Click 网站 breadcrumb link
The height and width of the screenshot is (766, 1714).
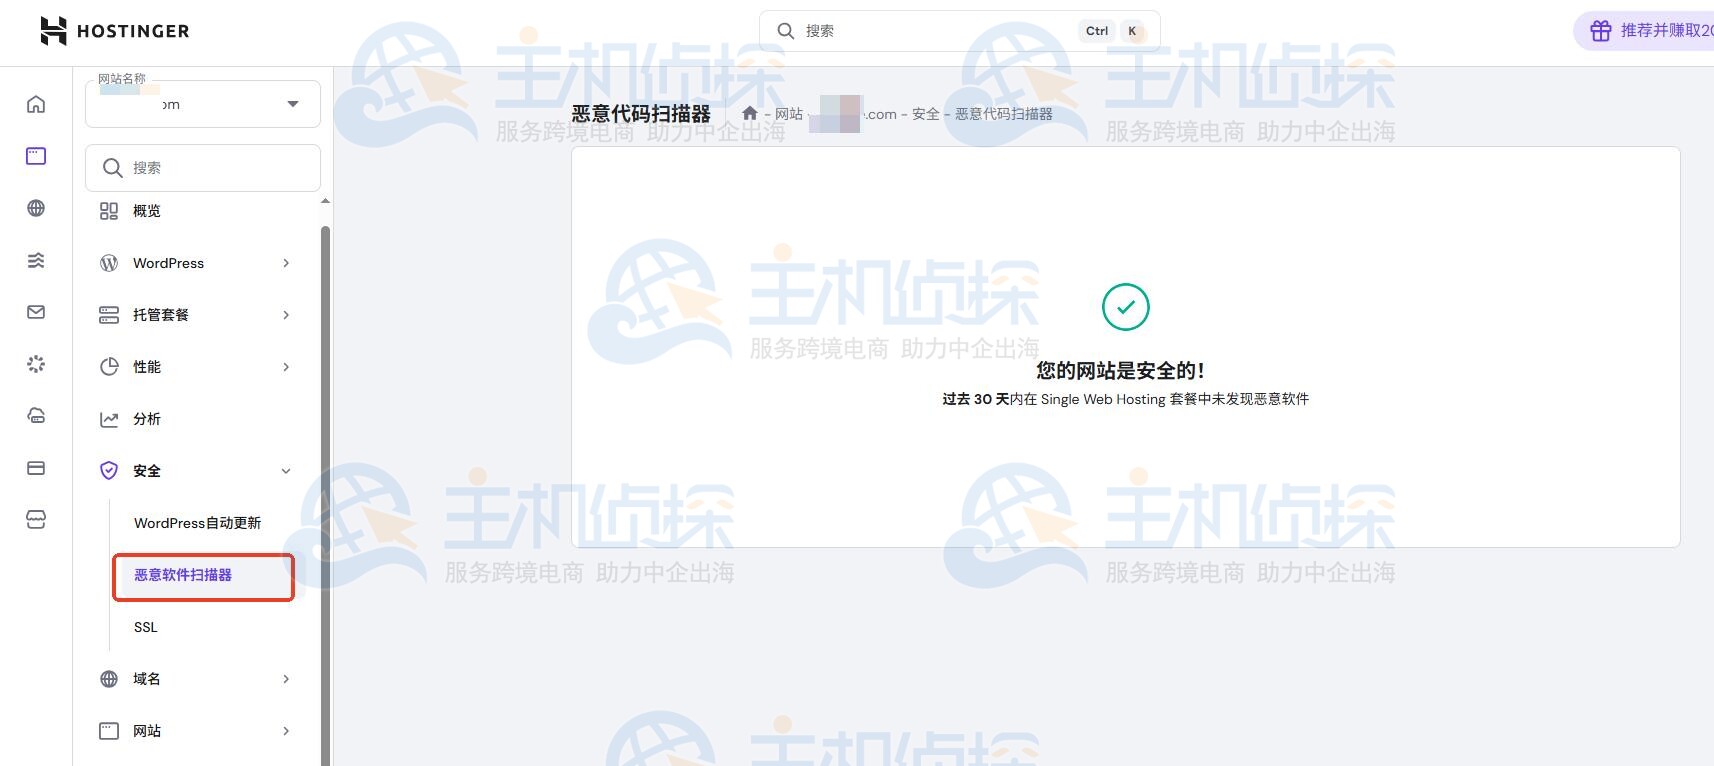pyautogui.click(x=789, y=114)
